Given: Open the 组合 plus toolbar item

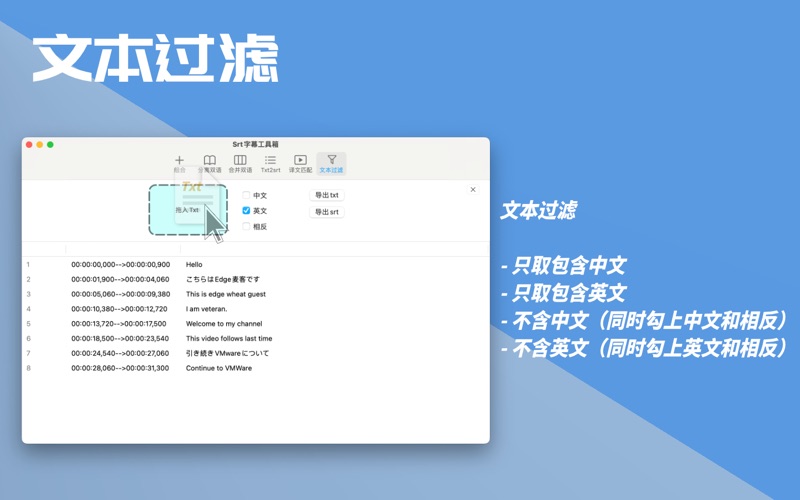Looking at the screenshot, I should point(179,164).
